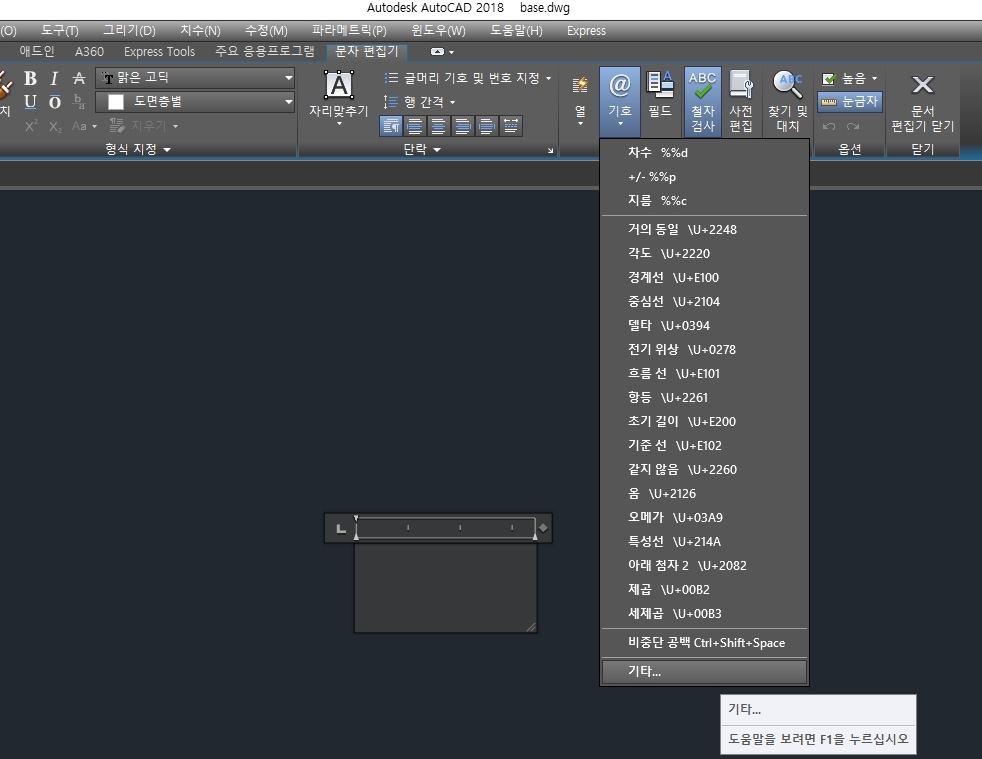Click 문서 편집기 닫기 to close editor
Screen dimensions: 982x759
(x=921, y=100)
